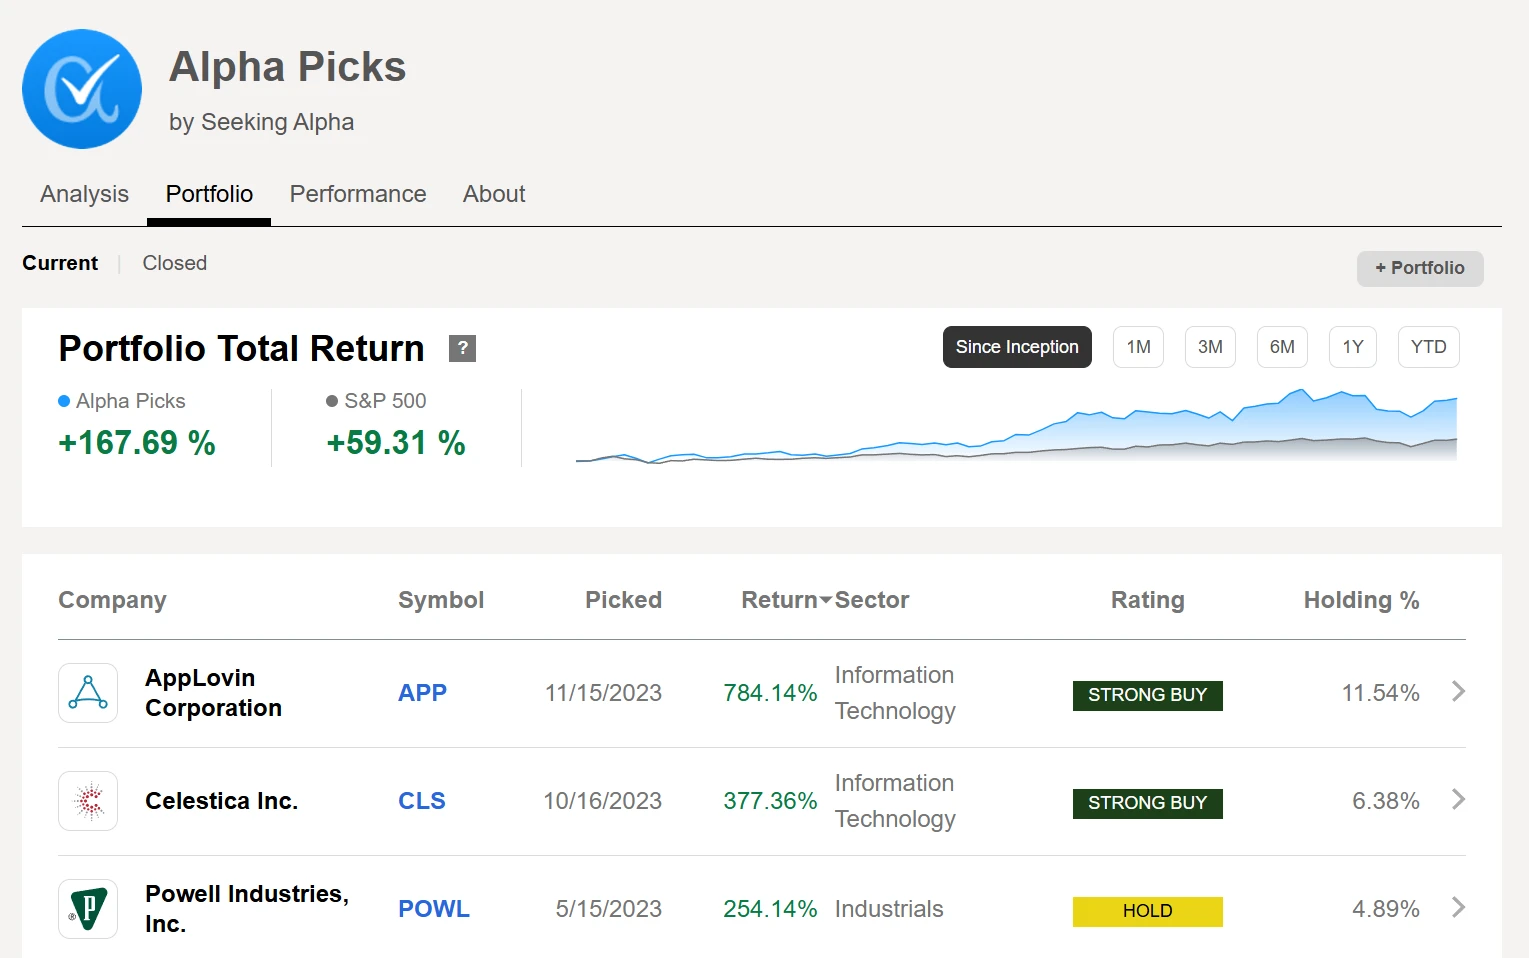The image size is (1529, 958).
Task: Open the APP ticker symbol link
Action: tap(422, 693)
